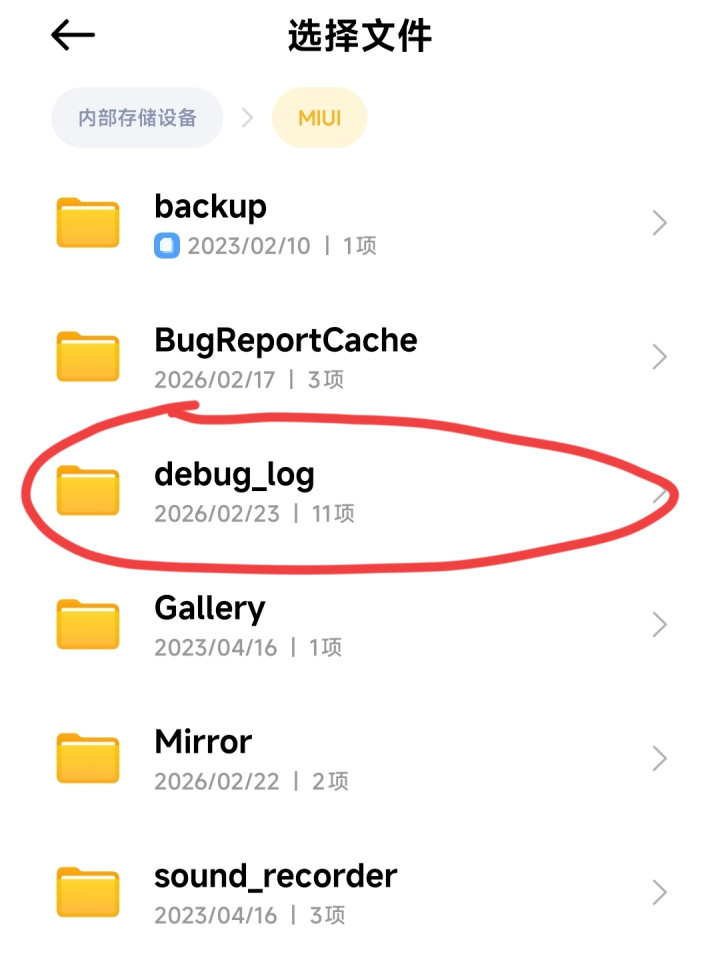Select the MIUI breadcrumb chip

pos(319,118)
